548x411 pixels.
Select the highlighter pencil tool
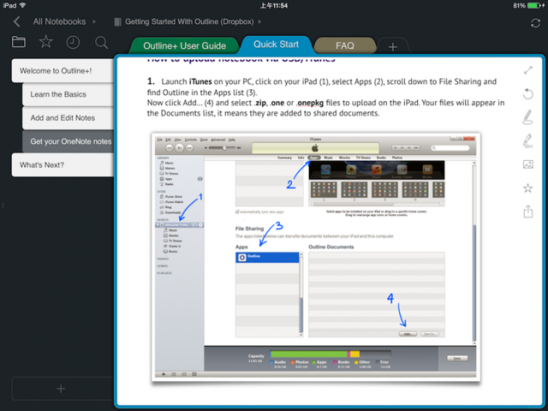point(528,141)
